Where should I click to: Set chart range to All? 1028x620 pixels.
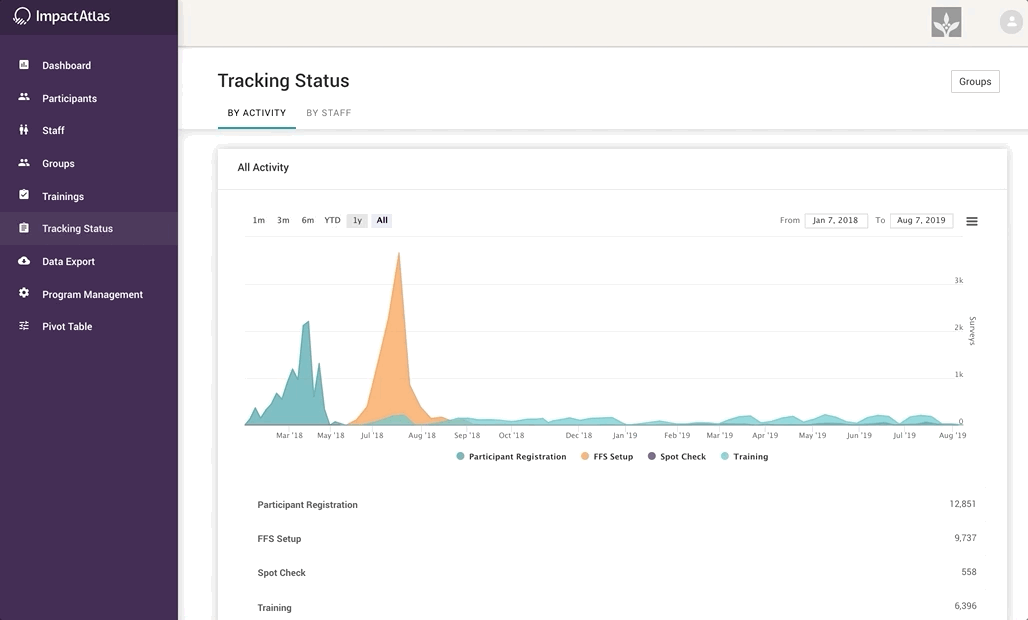(x=382, y=220)
